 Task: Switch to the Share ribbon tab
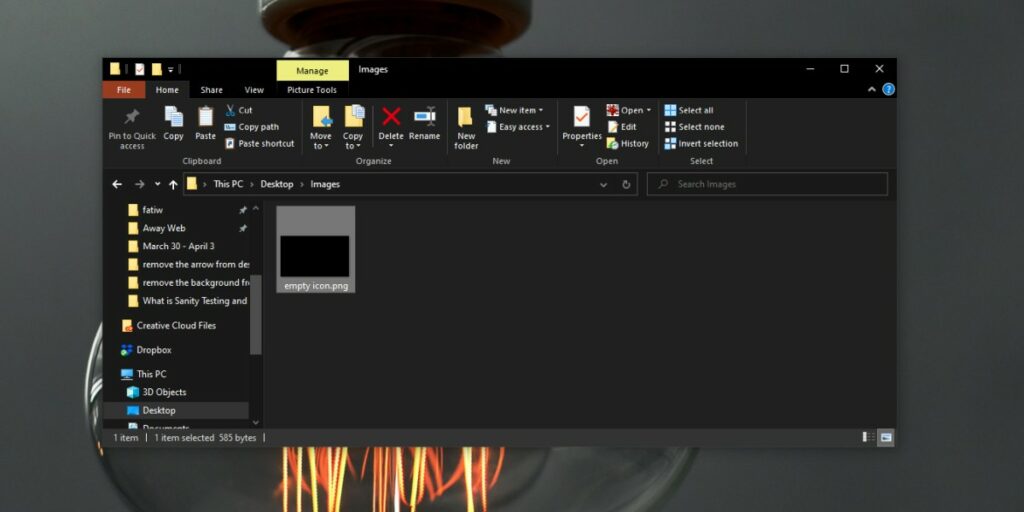(x=212, y=90)
